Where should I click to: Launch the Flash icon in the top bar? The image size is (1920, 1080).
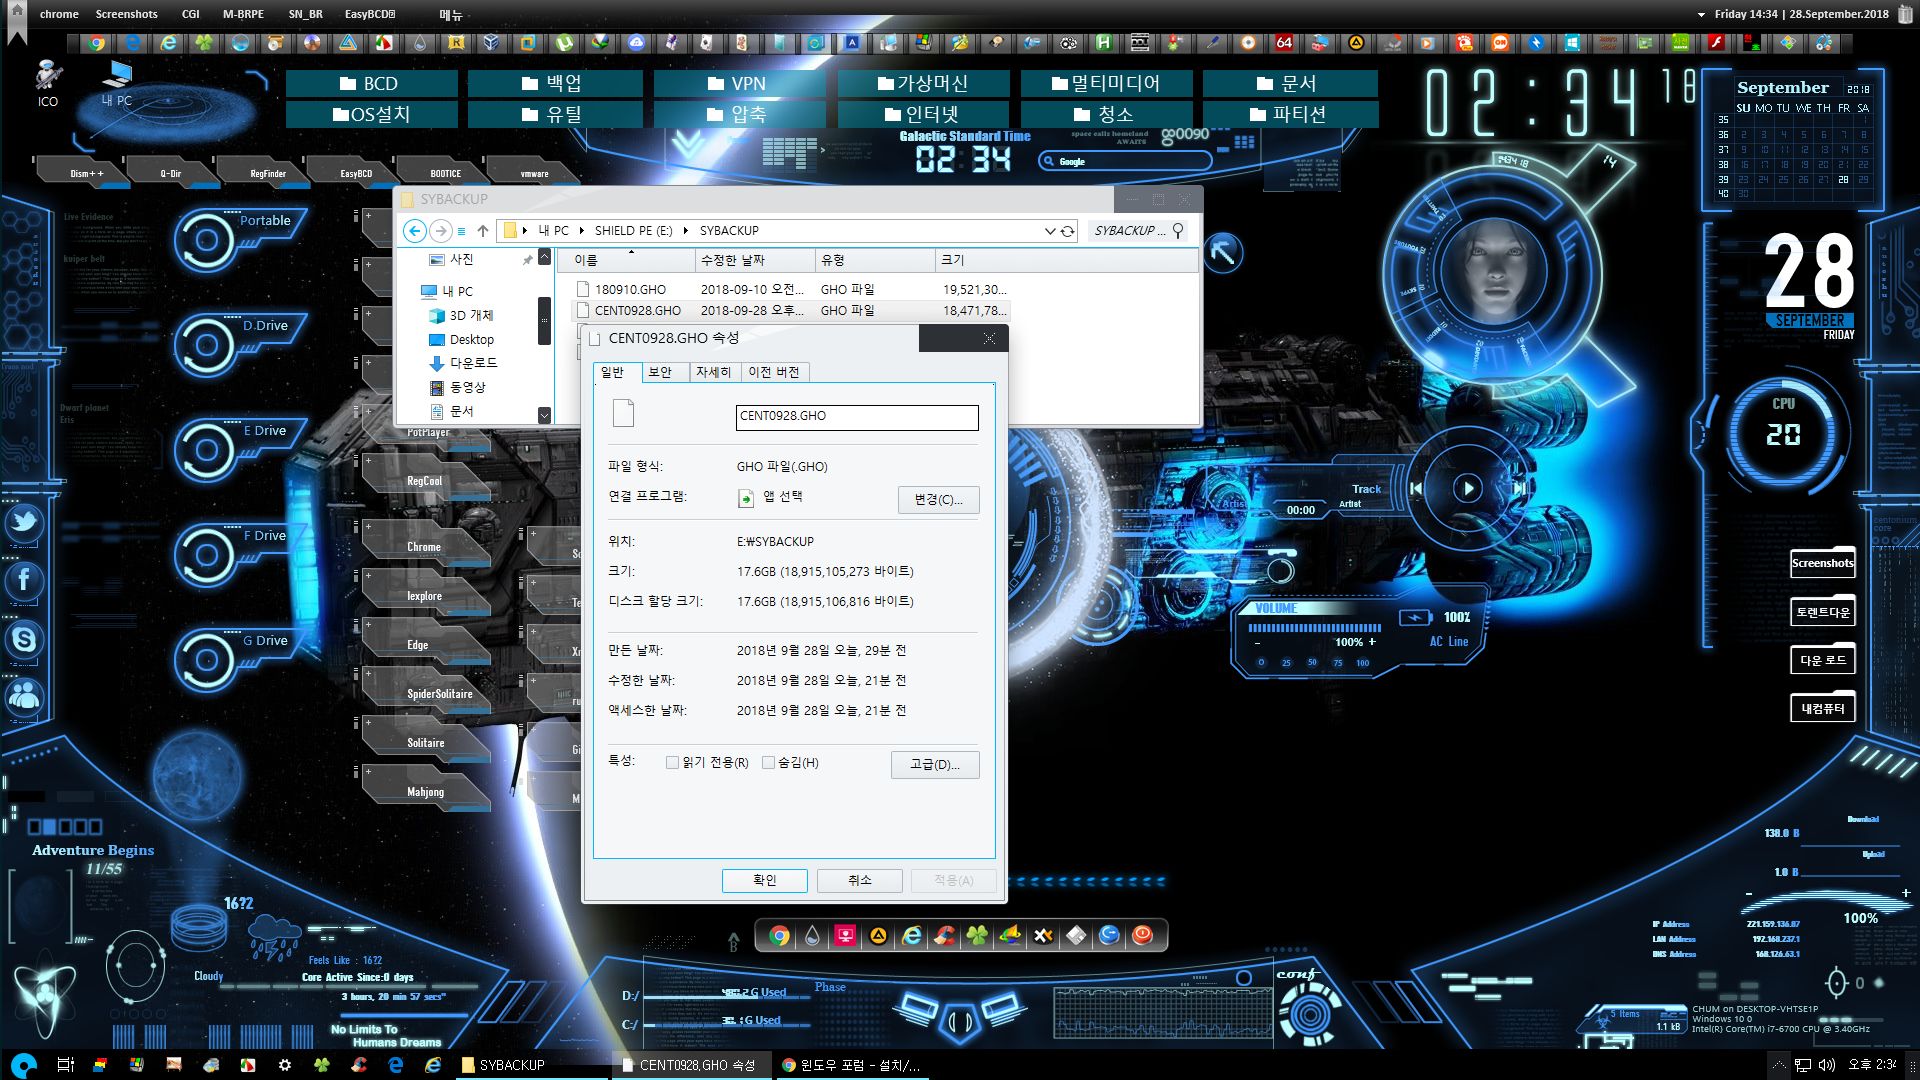pyautogui.click(x=1716, y=43)
